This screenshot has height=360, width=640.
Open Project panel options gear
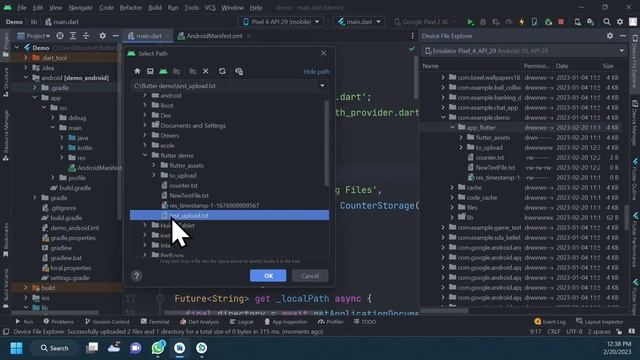102,36
